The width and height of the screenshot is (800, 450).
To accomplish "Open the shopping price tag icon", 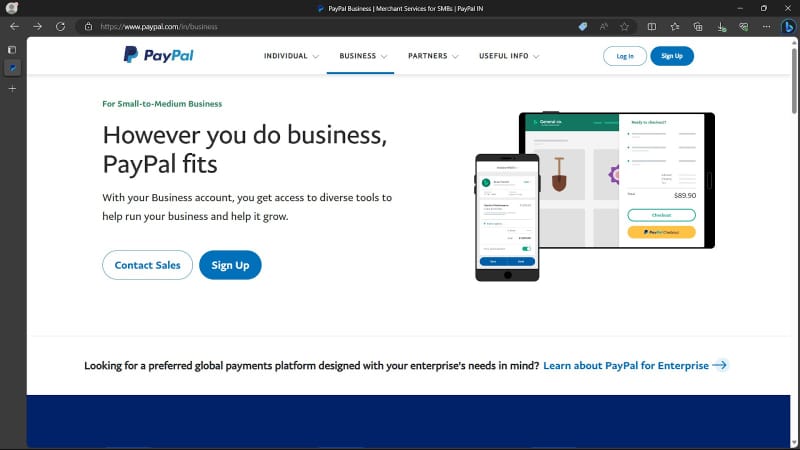I will click(x=583, y=27).
